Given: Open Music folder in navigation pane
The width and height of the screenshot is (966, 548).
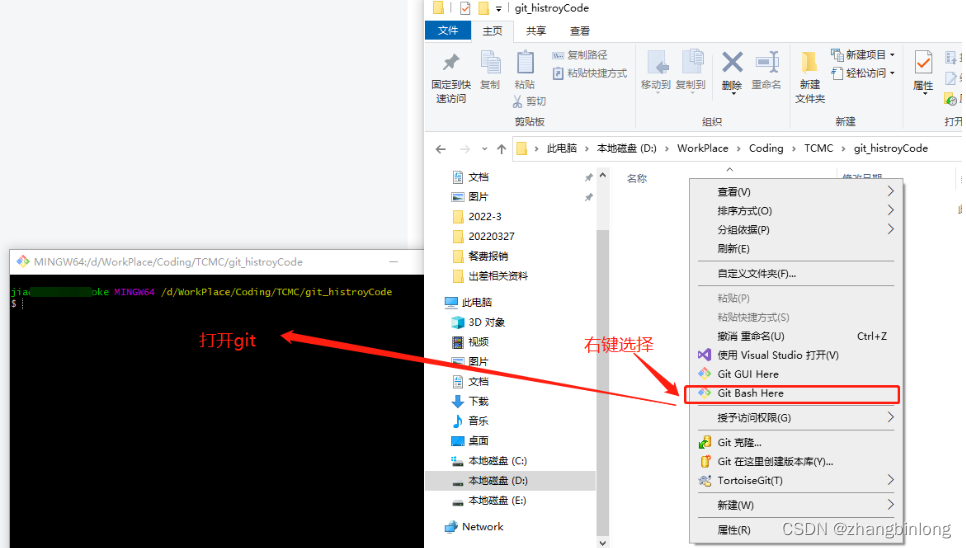Looking at the screenshot, I should (470, 421).
